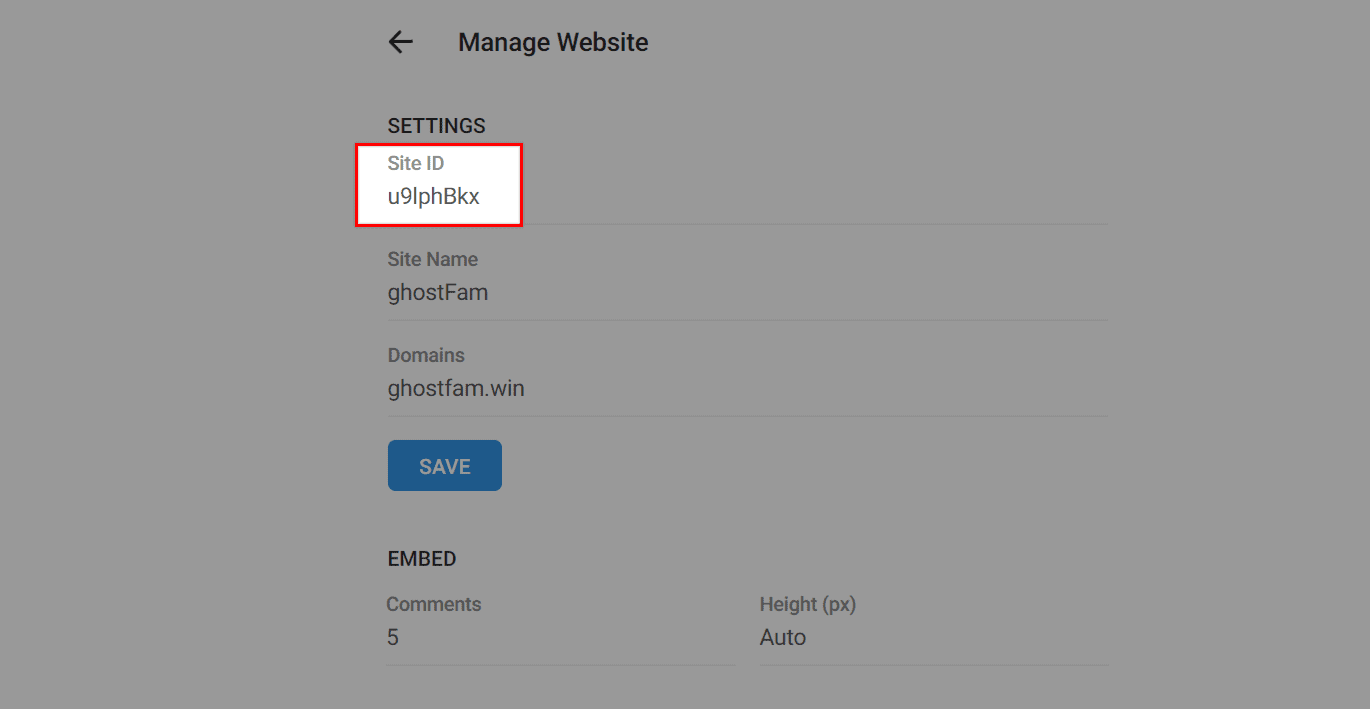Click the SETTINGS section header
The height and width of the screenshot is (709, 1370).
pos(436,125)
